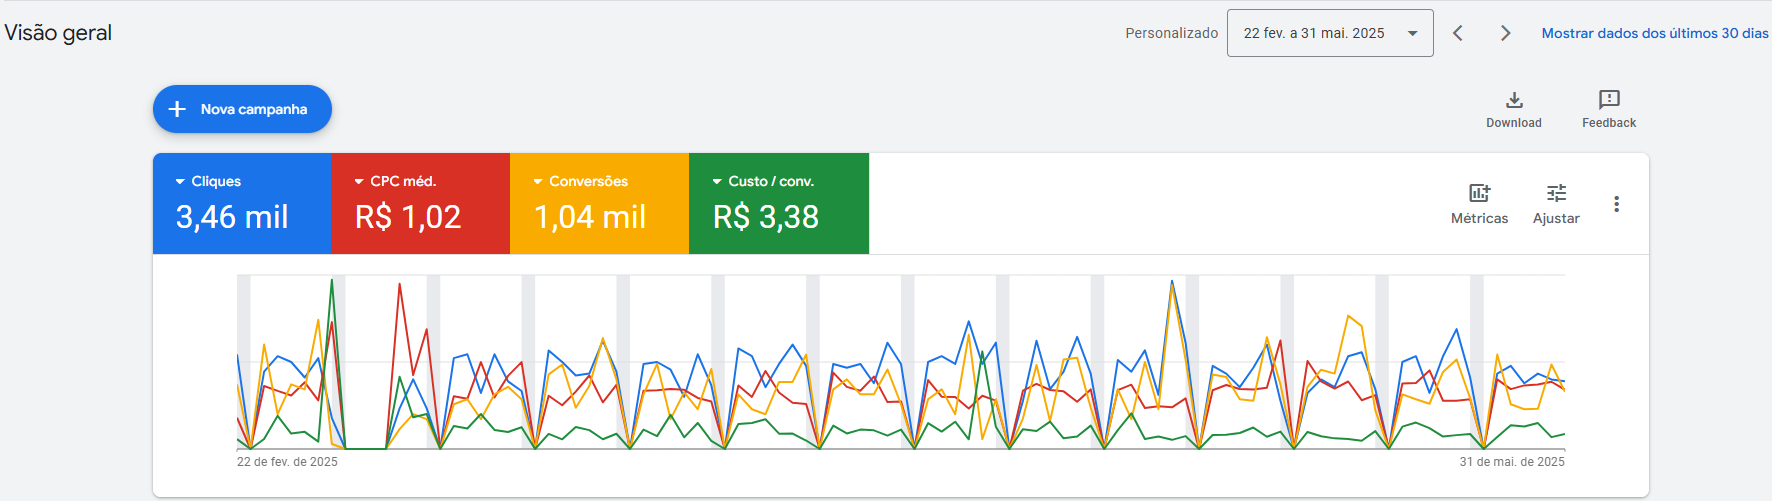Screen dimensions: 1772x501
Task: Open the Métricas chart icon
Action: click(x=1479, y=193)
